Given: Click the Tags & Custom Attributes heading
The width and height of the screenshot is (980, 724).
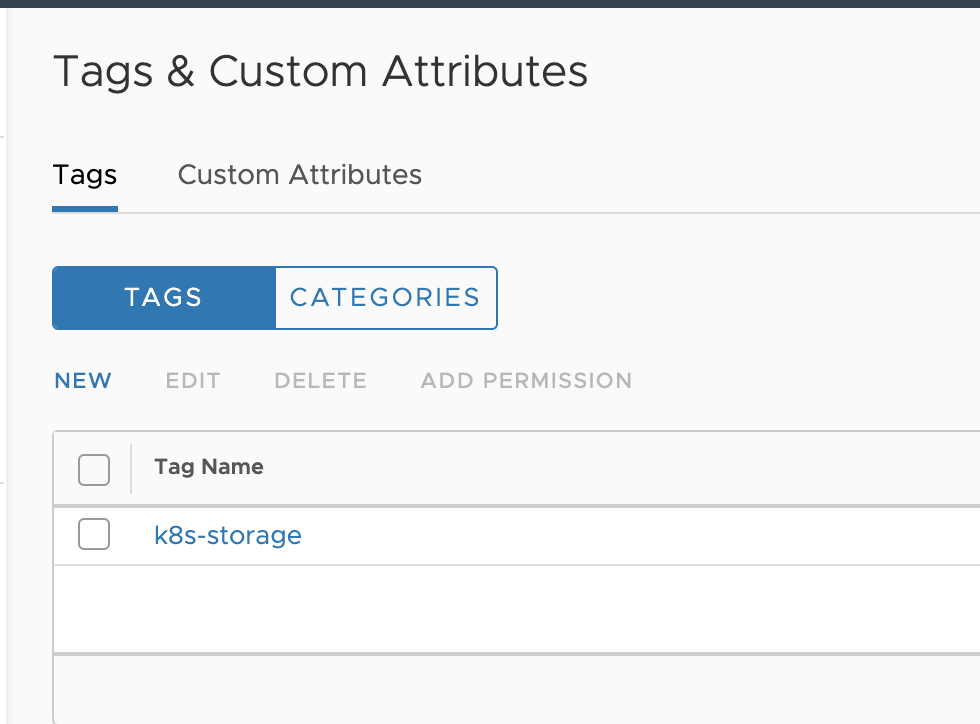Looking at the screenshot, I should point(320,72).
